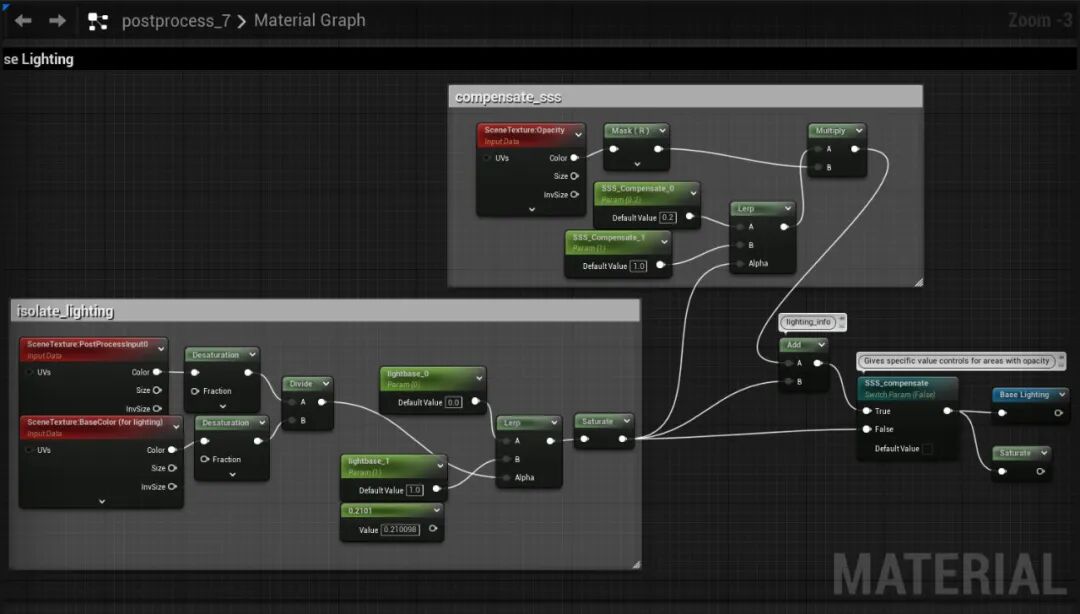Click the lightbase_1 output pin

point(437,489)
